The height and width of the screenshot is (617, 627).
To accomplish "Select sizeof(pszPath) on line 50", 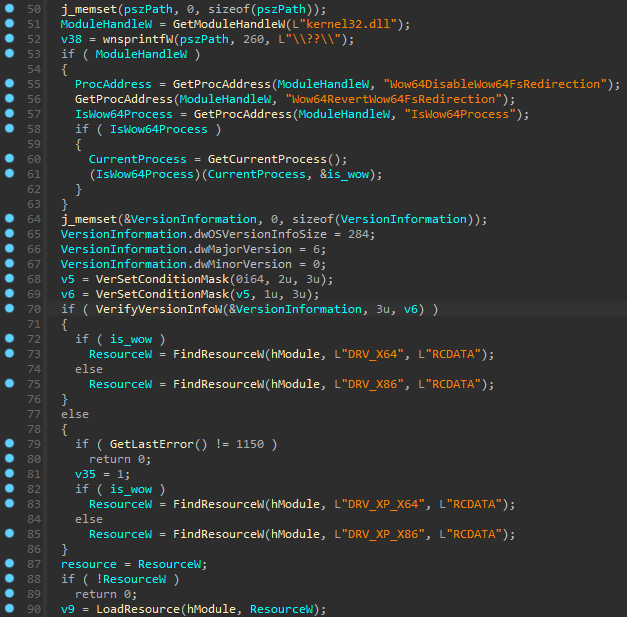I will (x=260, y=9).
